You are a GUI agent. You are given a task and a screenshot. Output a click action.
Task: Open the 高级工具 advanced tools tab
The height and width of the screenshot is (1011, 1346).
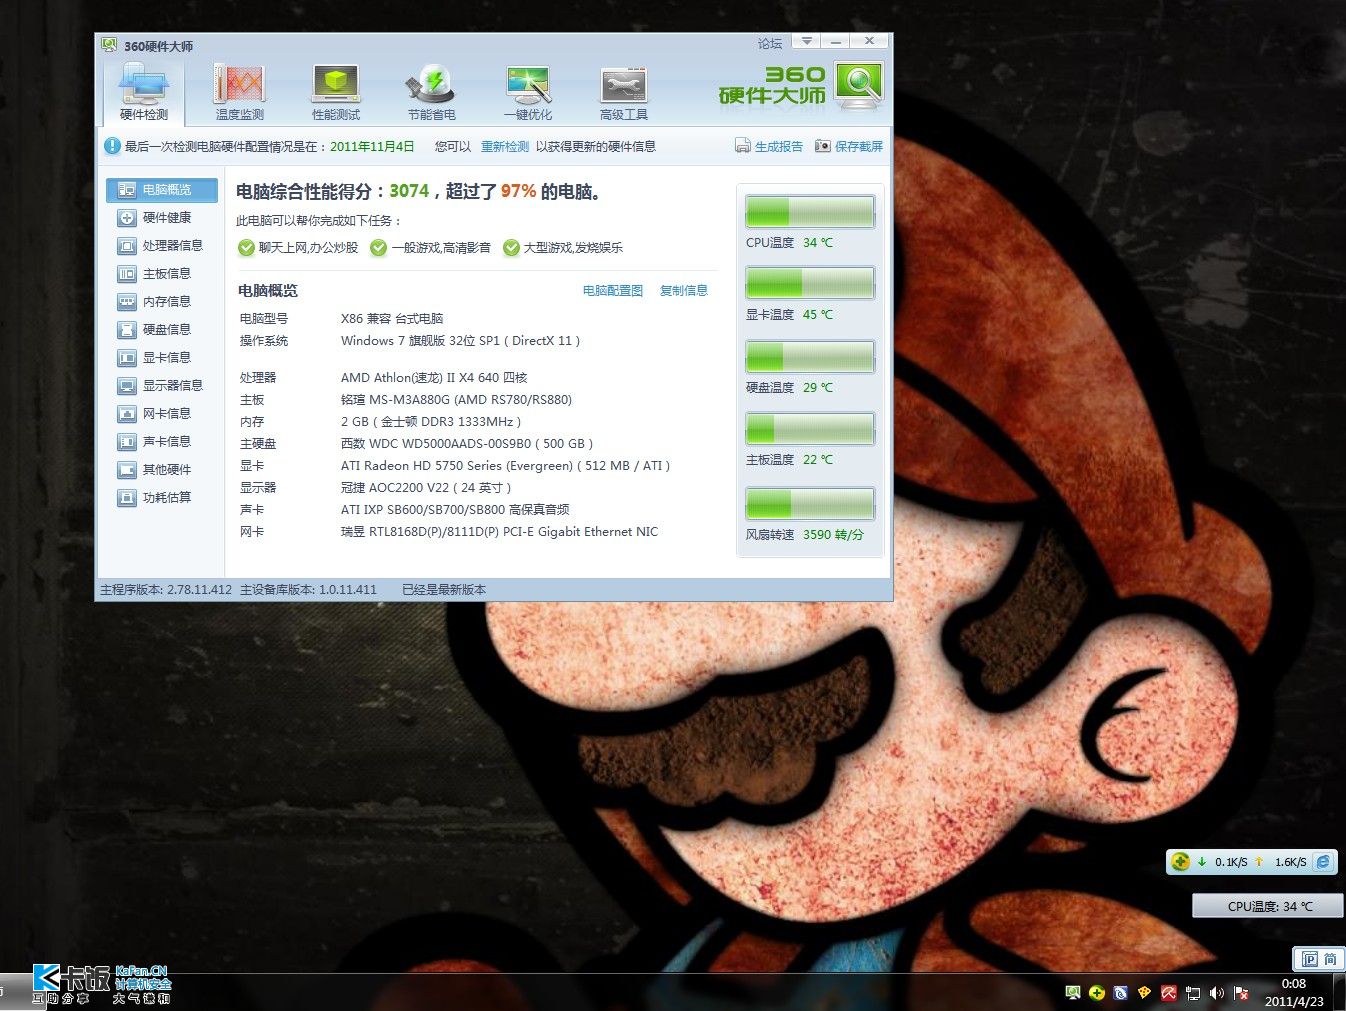click(x=623, y=92)
